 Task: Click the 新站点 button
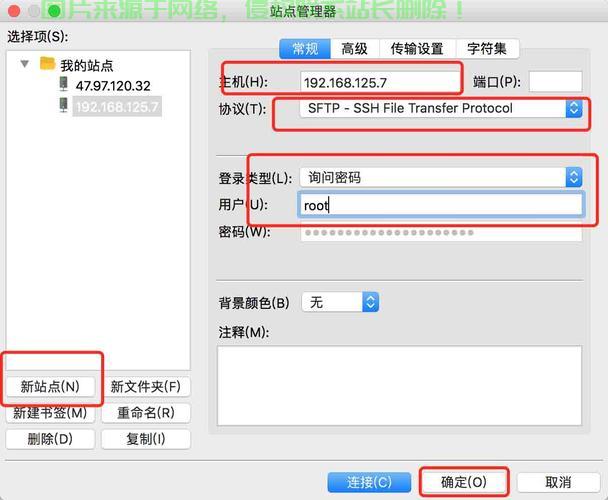pos(50,386)
